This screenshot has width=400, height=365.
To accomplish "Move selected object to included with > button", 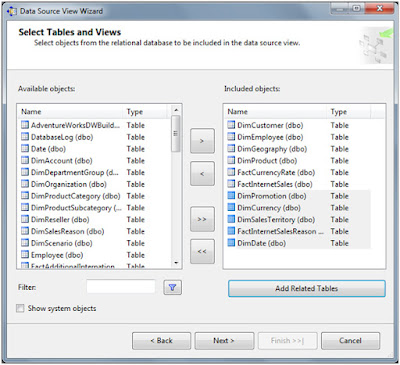I will tap(202, 141).
